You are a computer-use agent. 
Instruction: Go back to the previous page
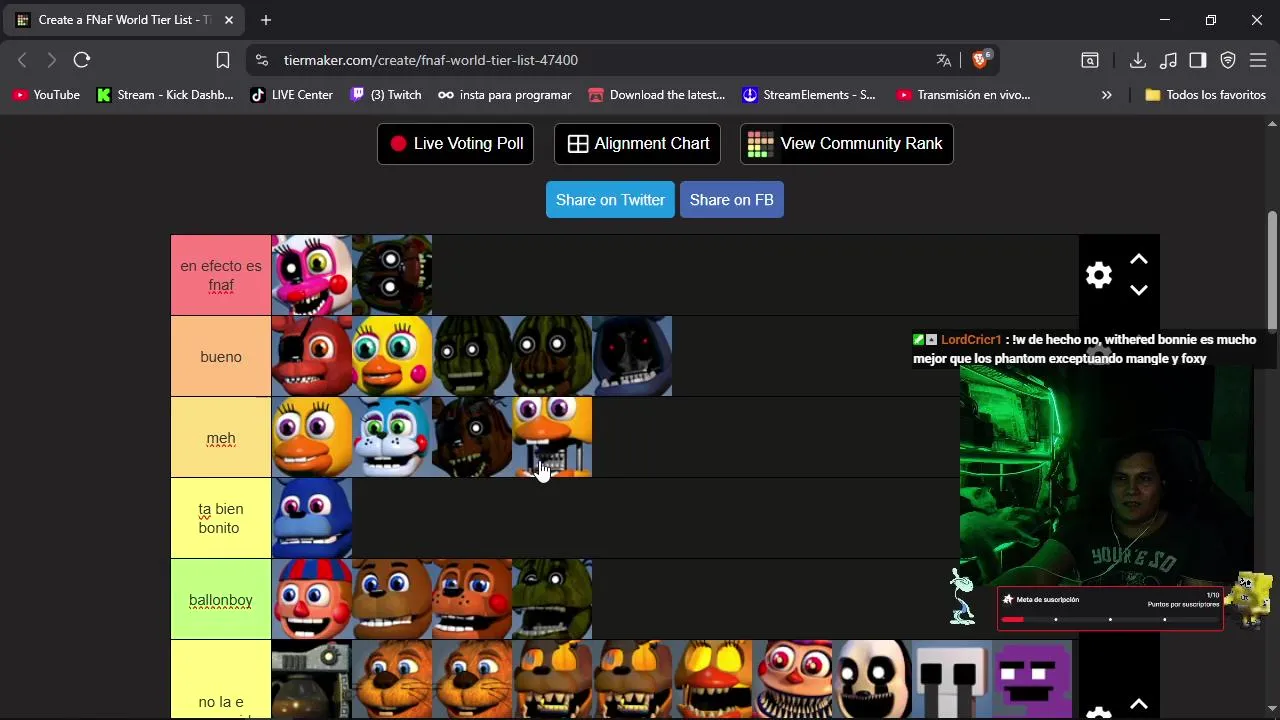click(22, 60)
